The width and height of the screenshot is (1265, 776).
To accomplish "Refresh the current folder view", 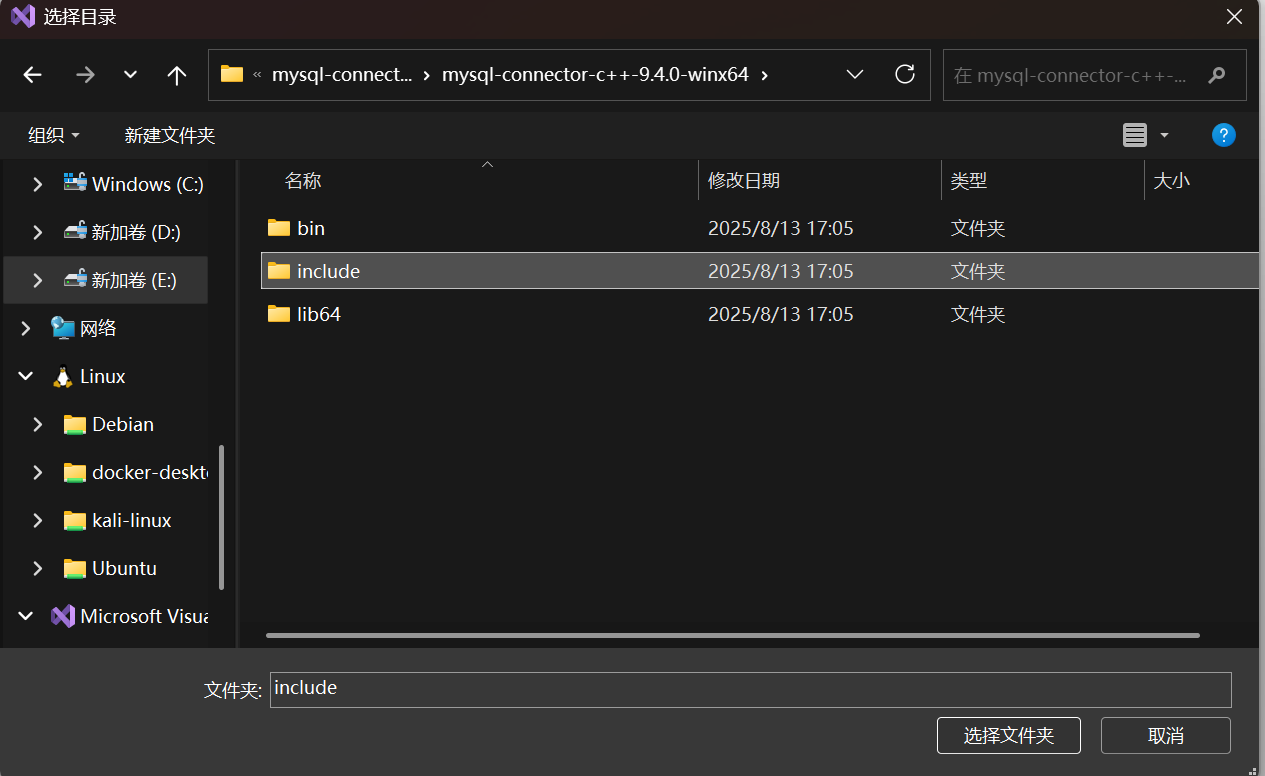I will [x=905, y=74].
